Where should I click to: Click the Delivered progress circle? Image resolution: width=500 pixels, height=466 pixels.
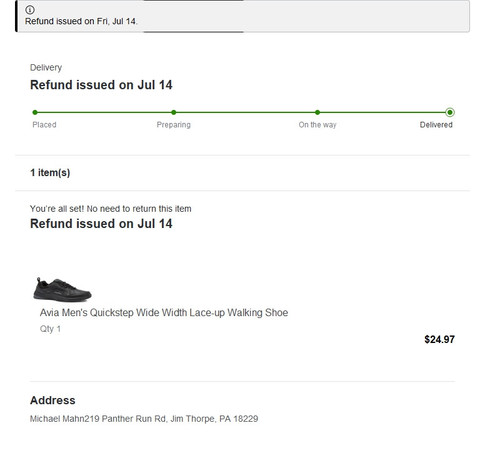450,112
